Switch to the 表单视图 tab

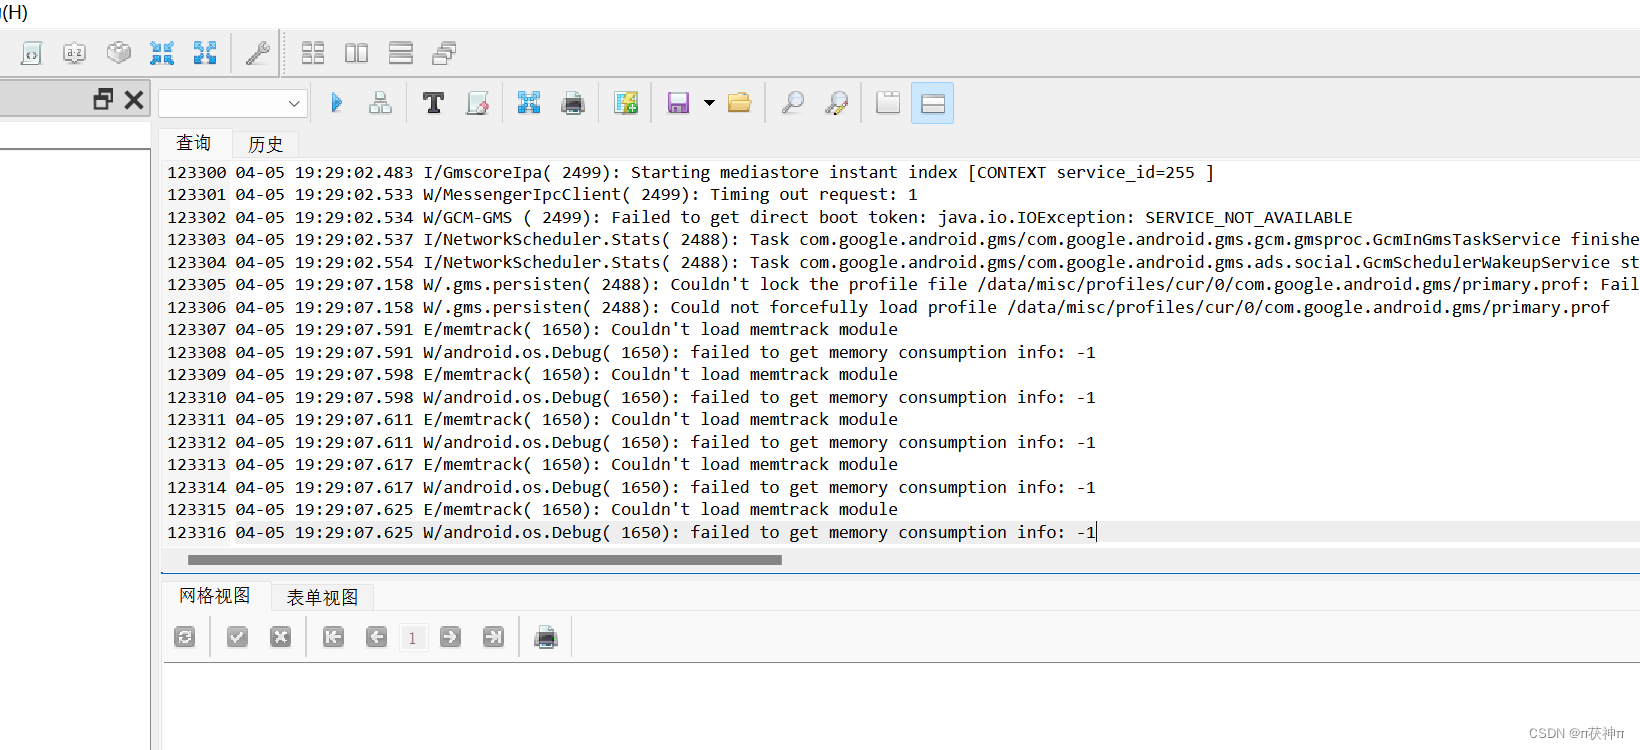(323, 597)
